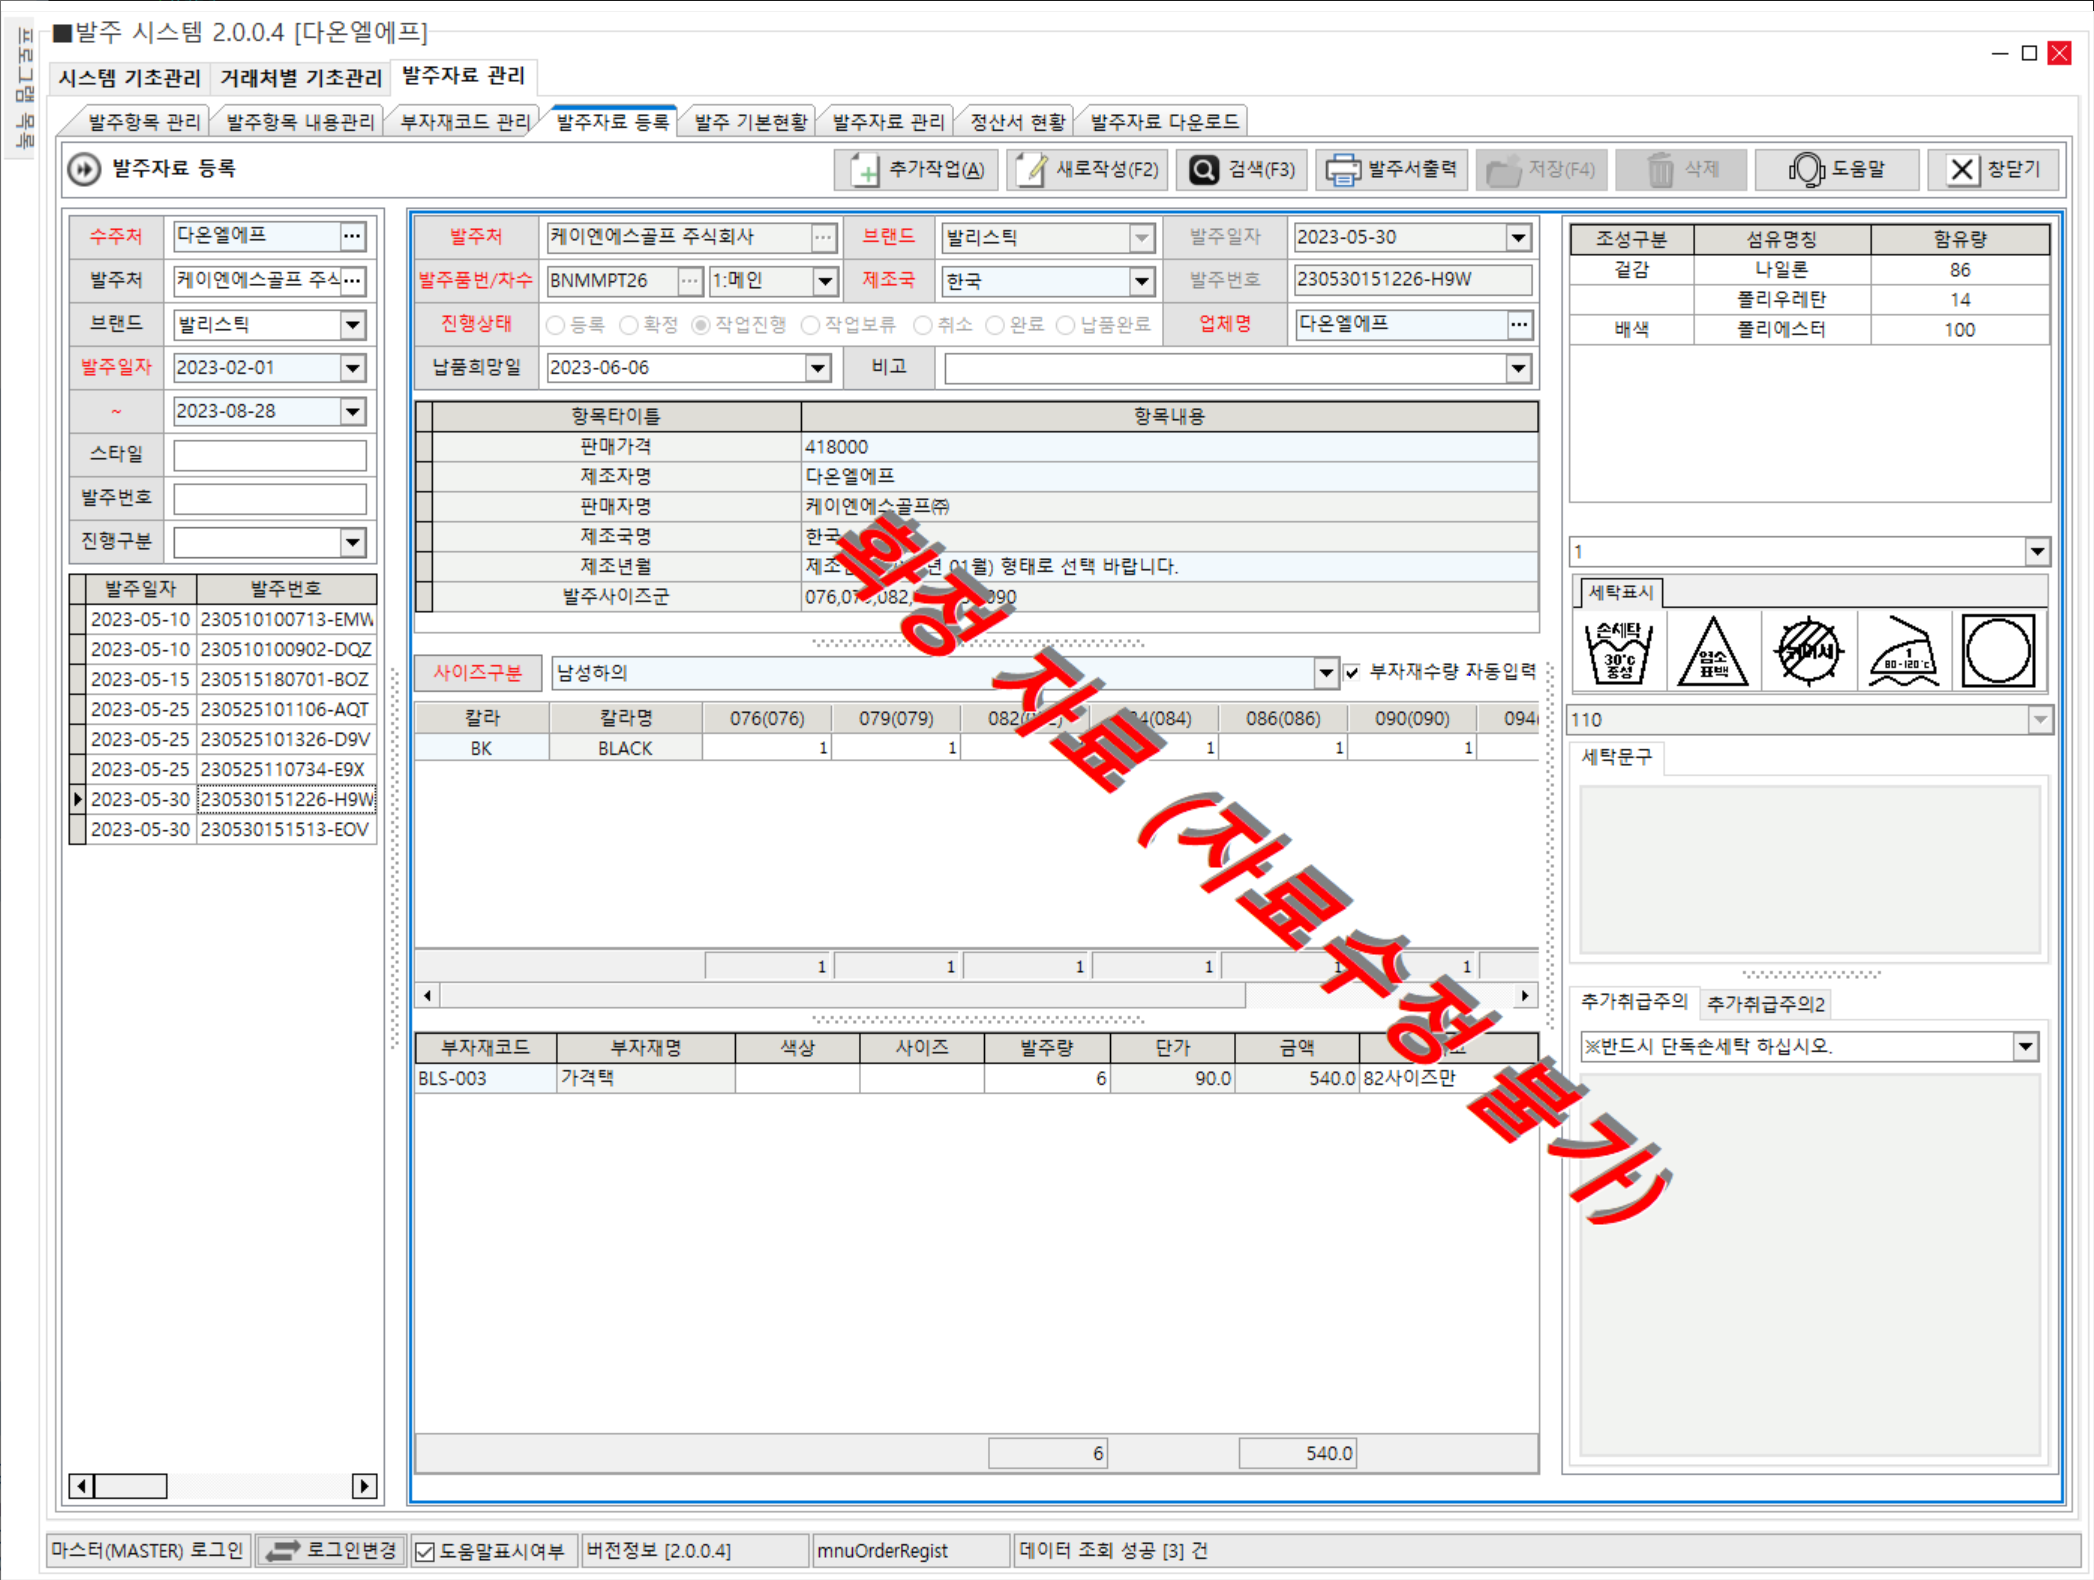Select the chlorine bleach triangle symbol
2094x1580 pixels.
pyautogui.click(x=1713, y=651)
